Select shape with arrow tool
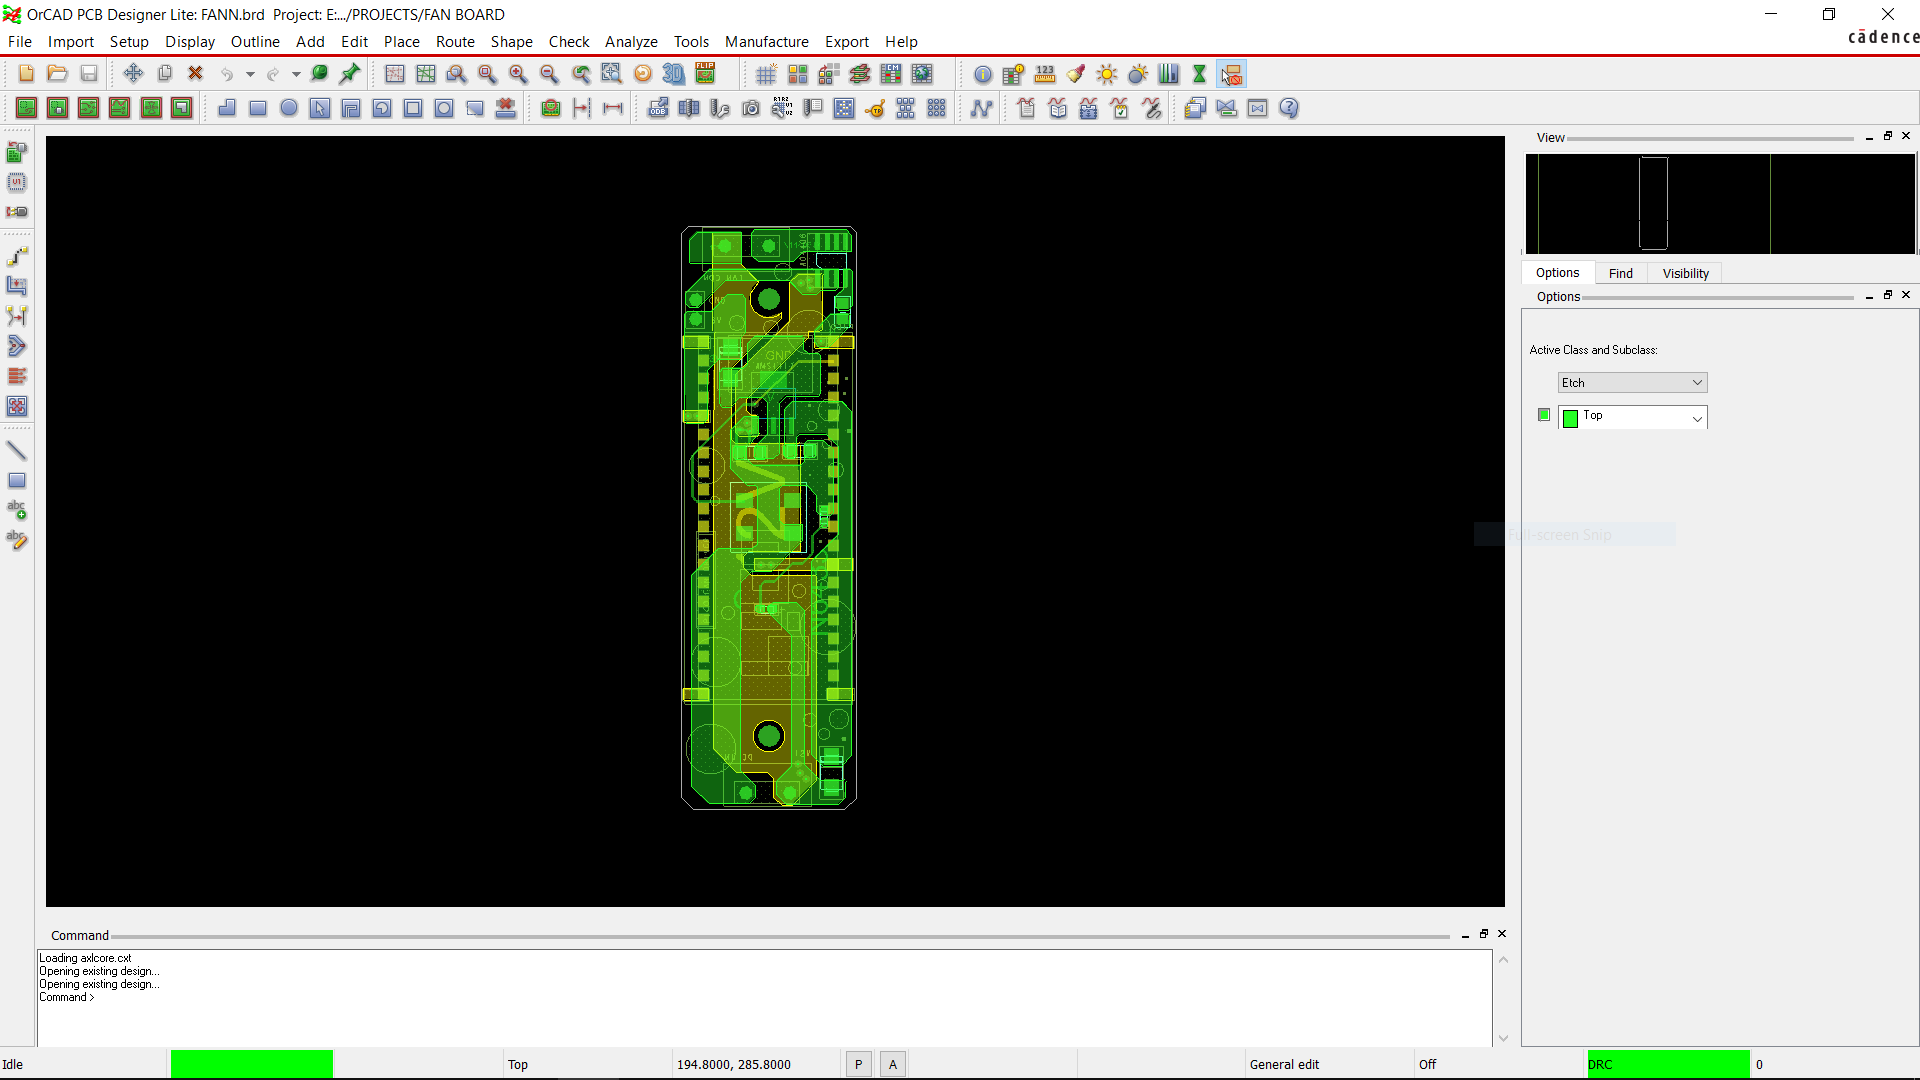The width and height of the screenshot is (1920, 1080). [x=320, y=108]
